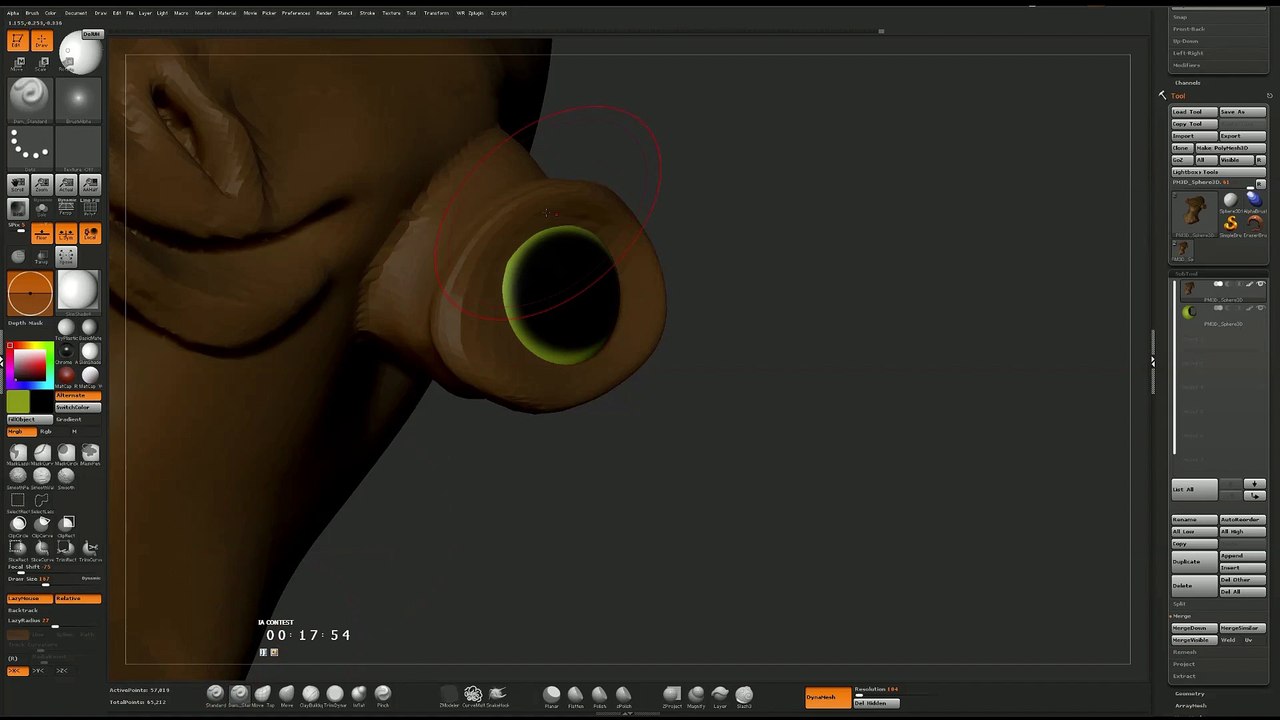Toggle the Local transformations button
Viewport: 1280px width, 720px height.
(90, 234)
